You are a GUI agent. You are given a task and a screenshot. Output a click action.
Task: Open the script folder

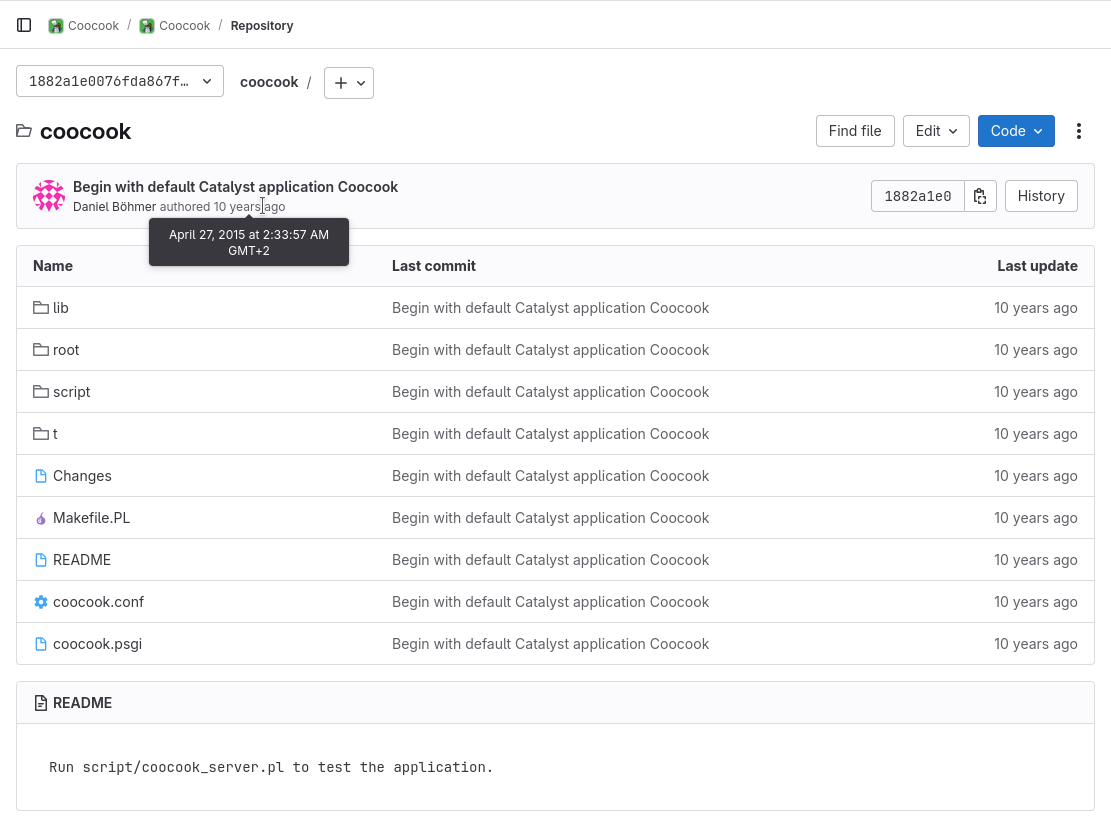[72, 391]
